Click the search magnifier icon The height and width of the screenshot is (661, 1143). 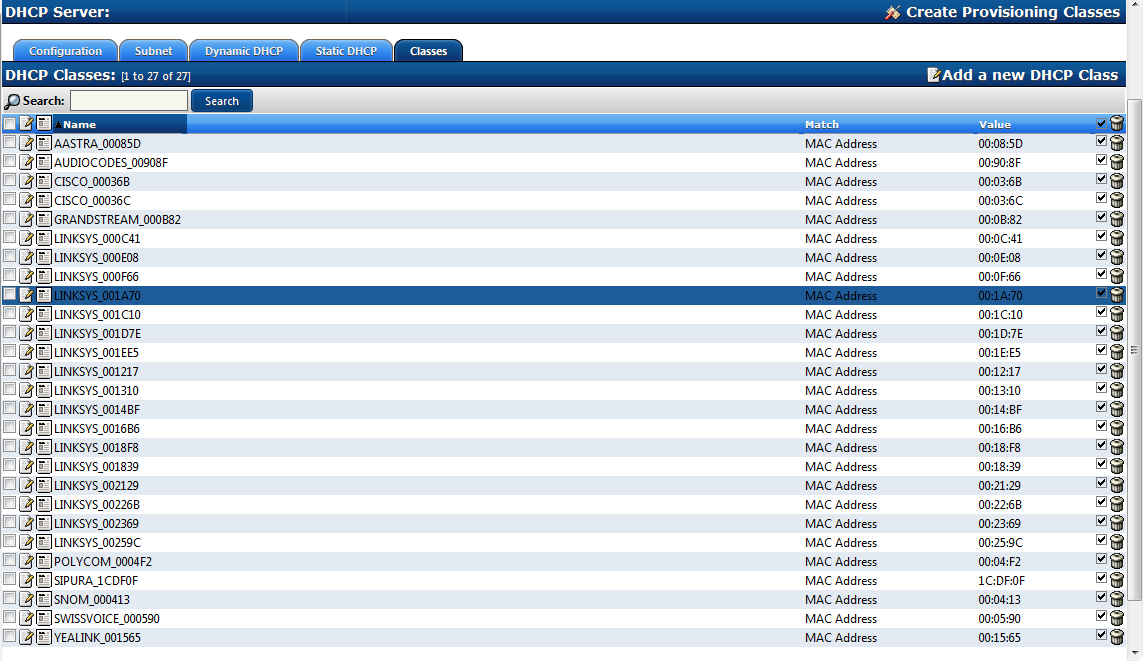click(12, 101)
